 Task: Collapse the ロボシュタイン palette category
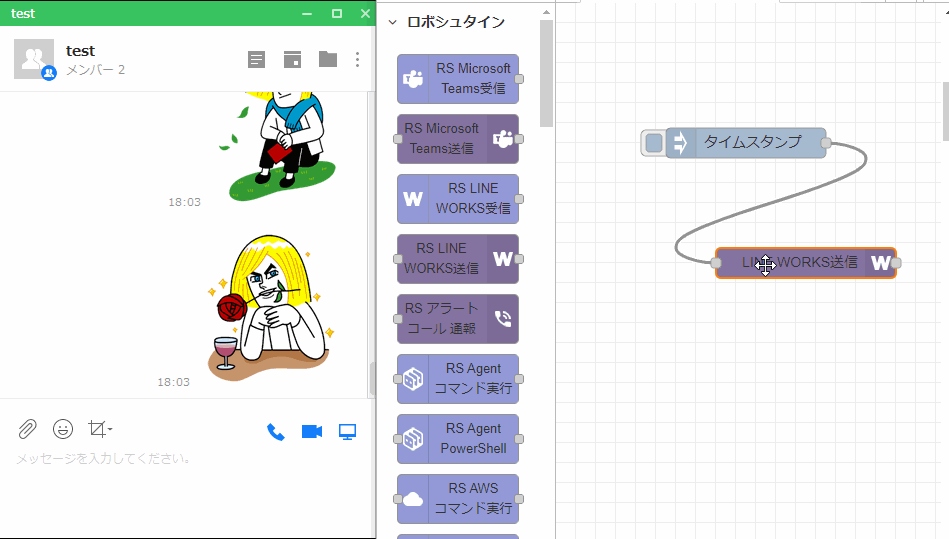click(x=393, y=22)
